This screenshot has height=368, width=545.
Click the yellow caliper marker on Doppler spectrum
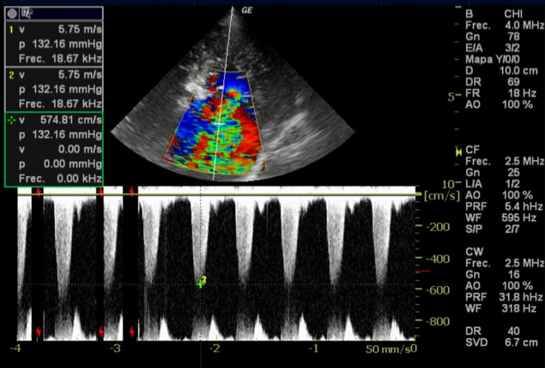point(202,282)
